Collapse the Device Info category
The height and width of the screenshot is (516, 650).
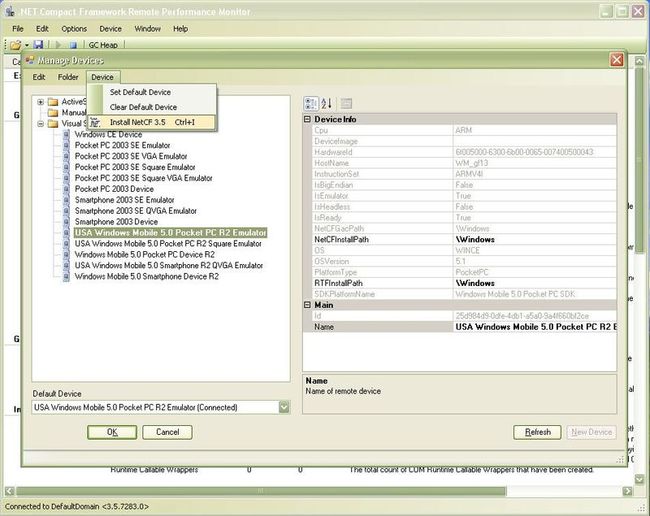(x=307, y=119)
